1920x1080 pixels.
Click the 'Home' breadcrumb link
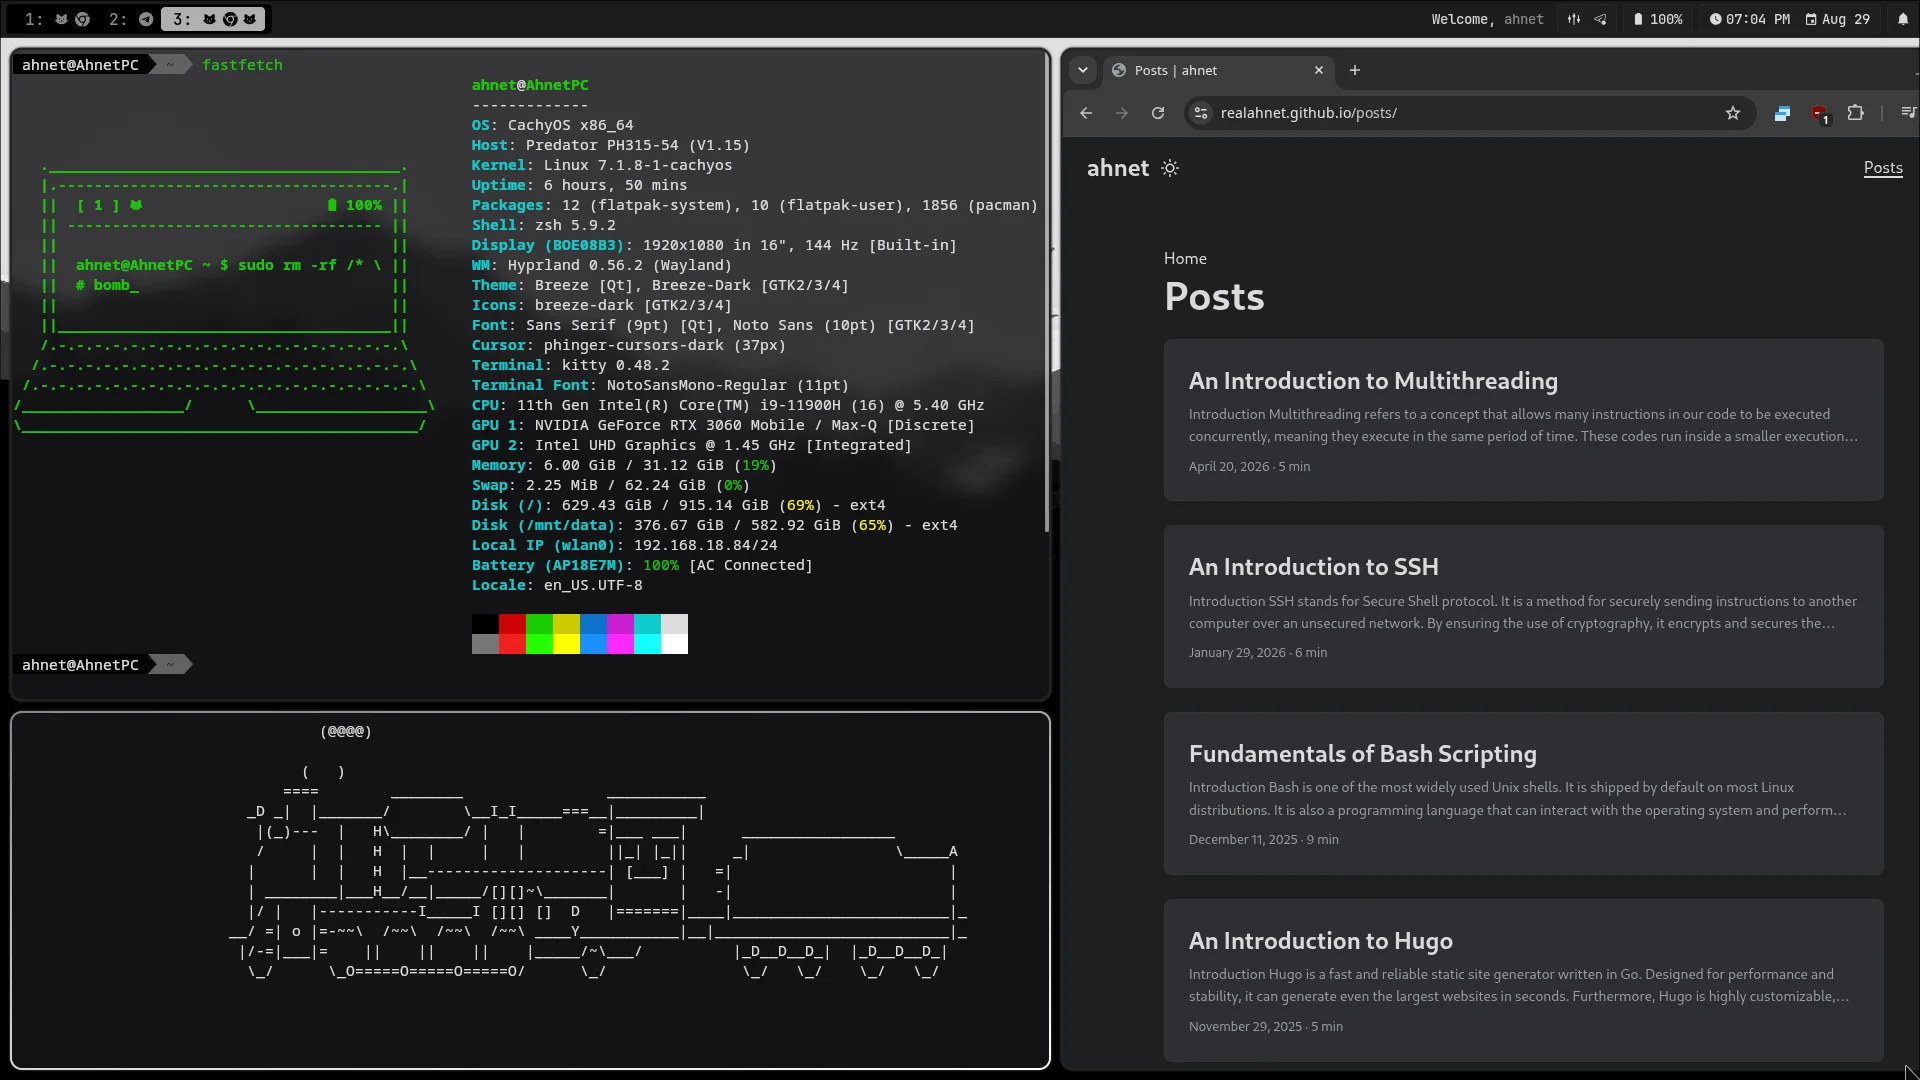(1185, 258)
